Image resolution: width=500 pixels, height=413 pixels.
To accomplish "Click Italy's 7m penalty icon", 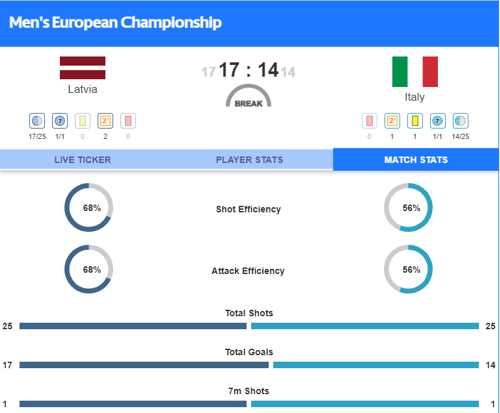I will (438, 121).
